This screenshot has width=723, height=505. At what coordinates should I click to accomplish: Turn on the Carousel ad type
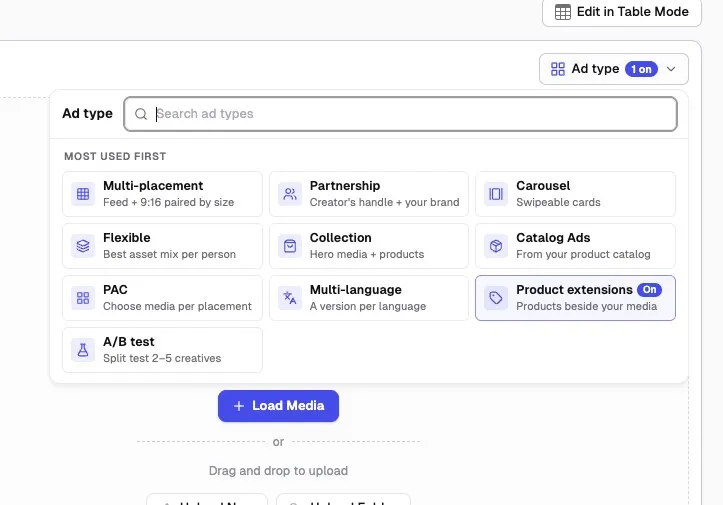tap(575, 194)
